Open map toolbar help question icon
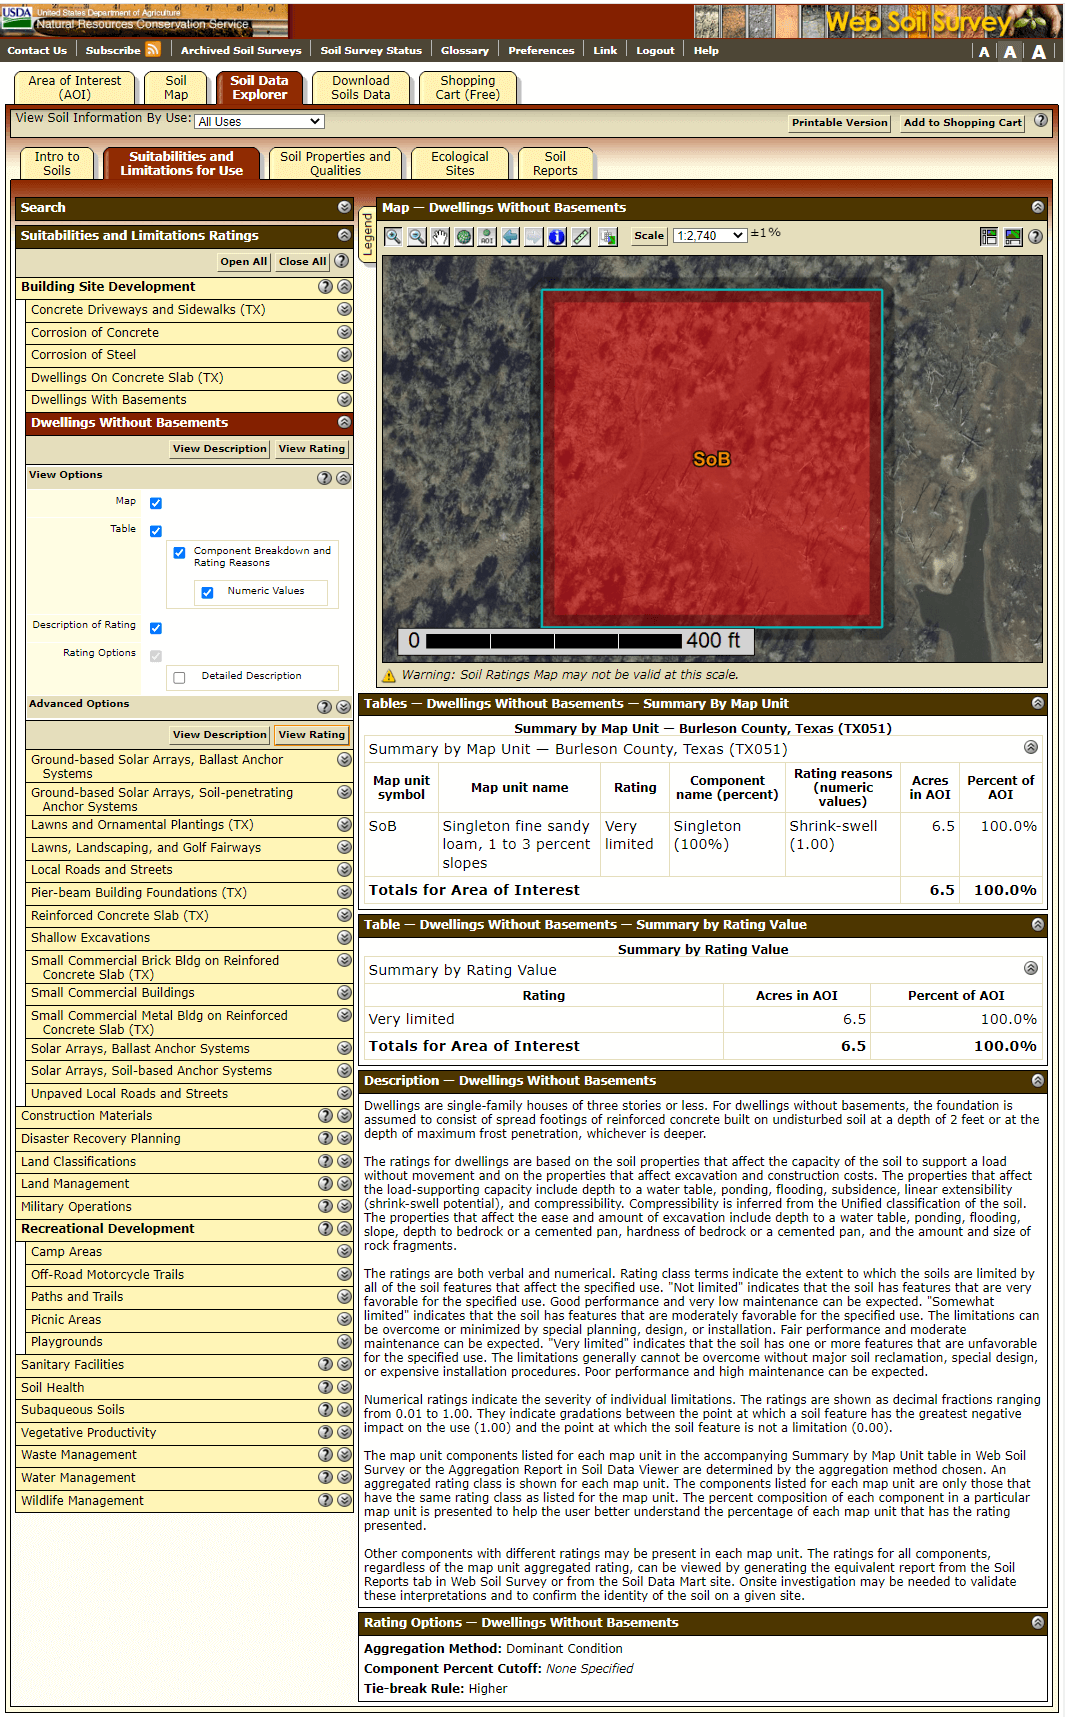Image resolution: width=1065 pixels, height=1717 pixels. [x=1036, y=237]
